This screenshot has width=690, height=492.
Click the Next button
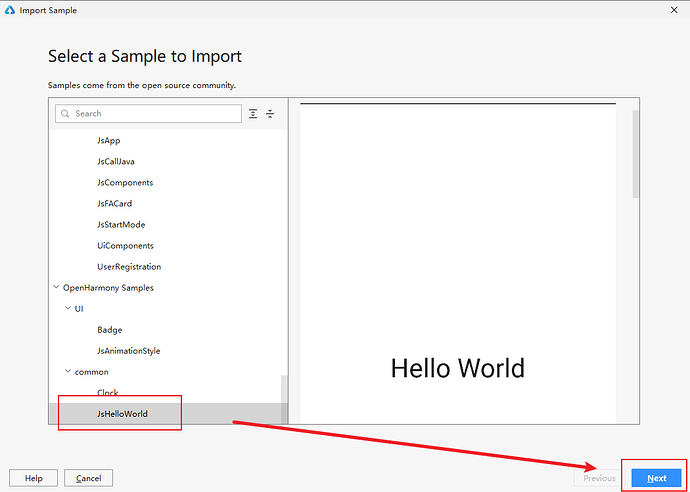point(657,478)
